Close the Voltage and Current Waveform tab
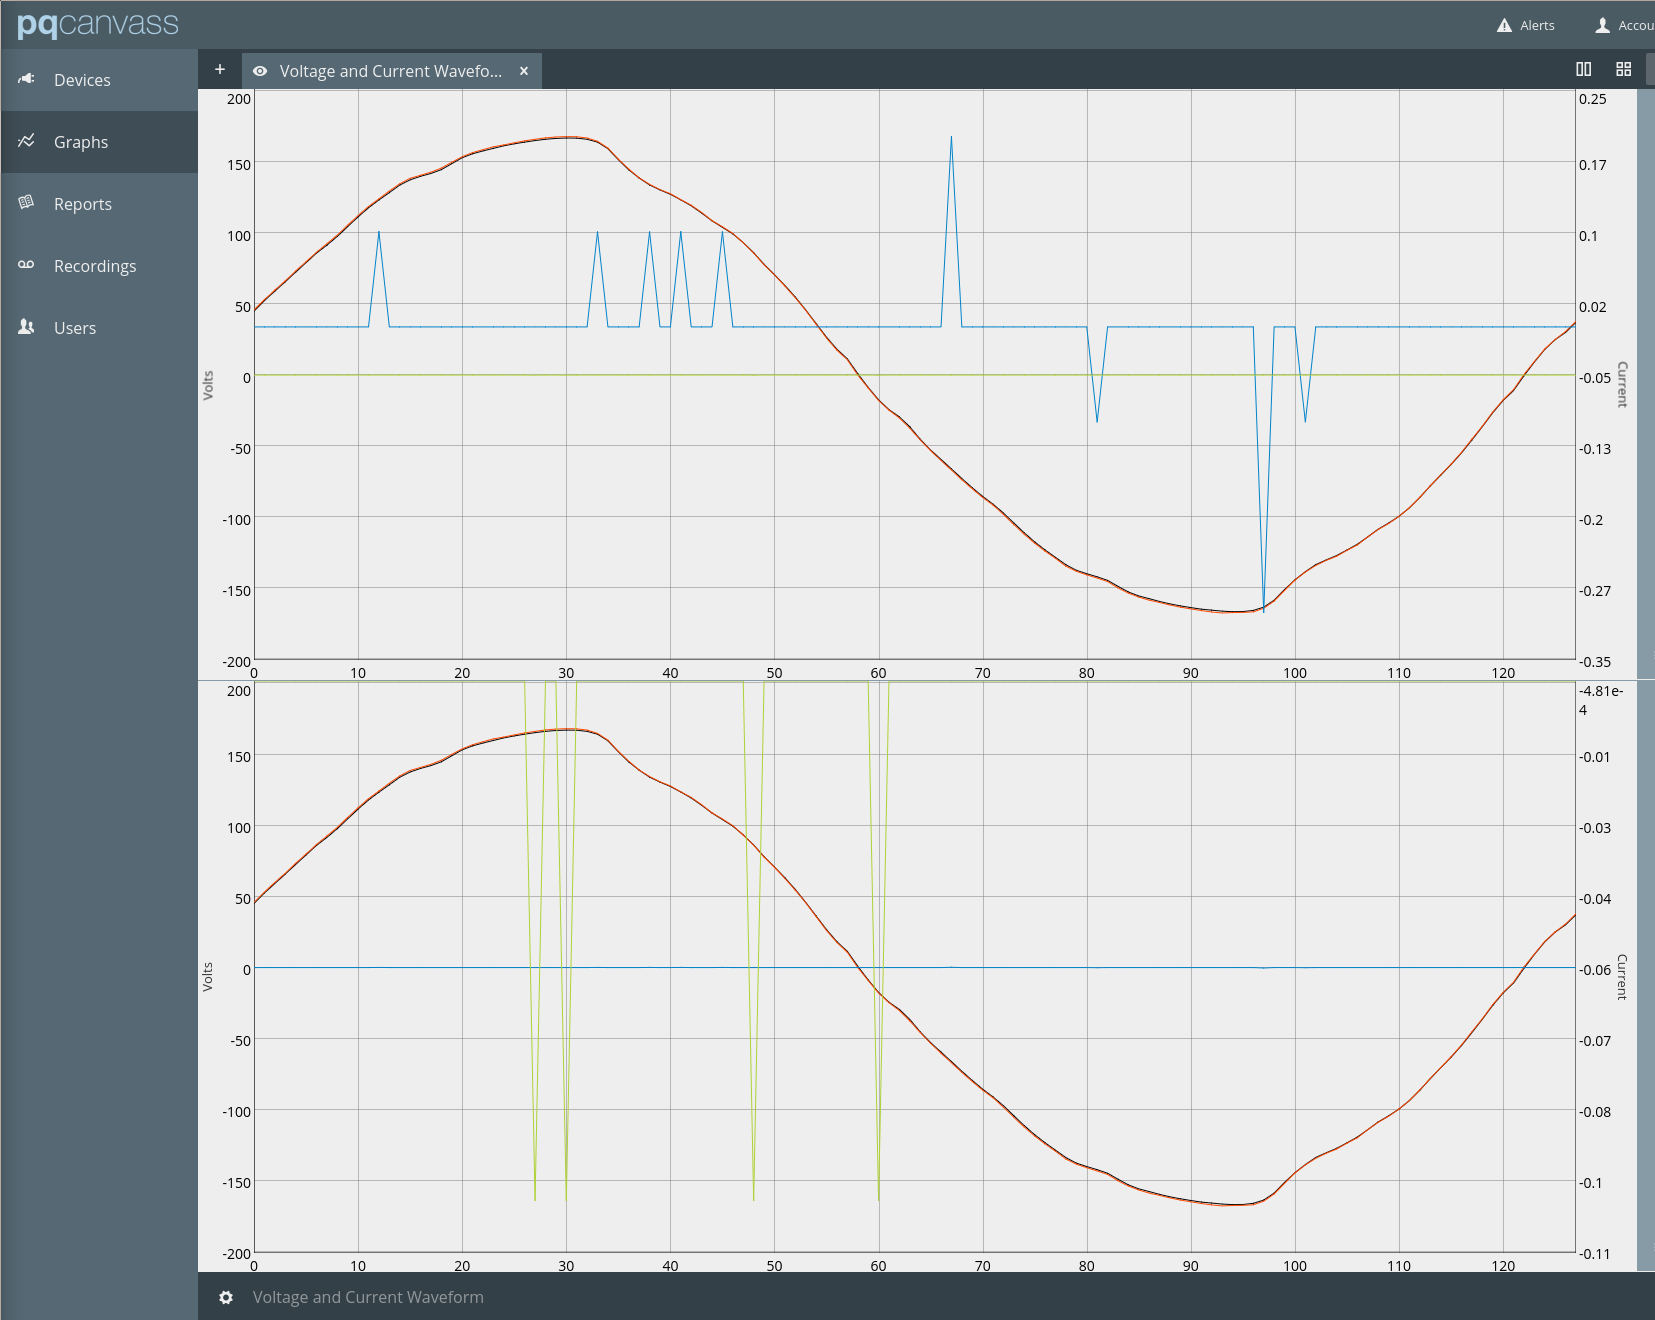Screen dimensions: 1655x1320 pos(524,70)
